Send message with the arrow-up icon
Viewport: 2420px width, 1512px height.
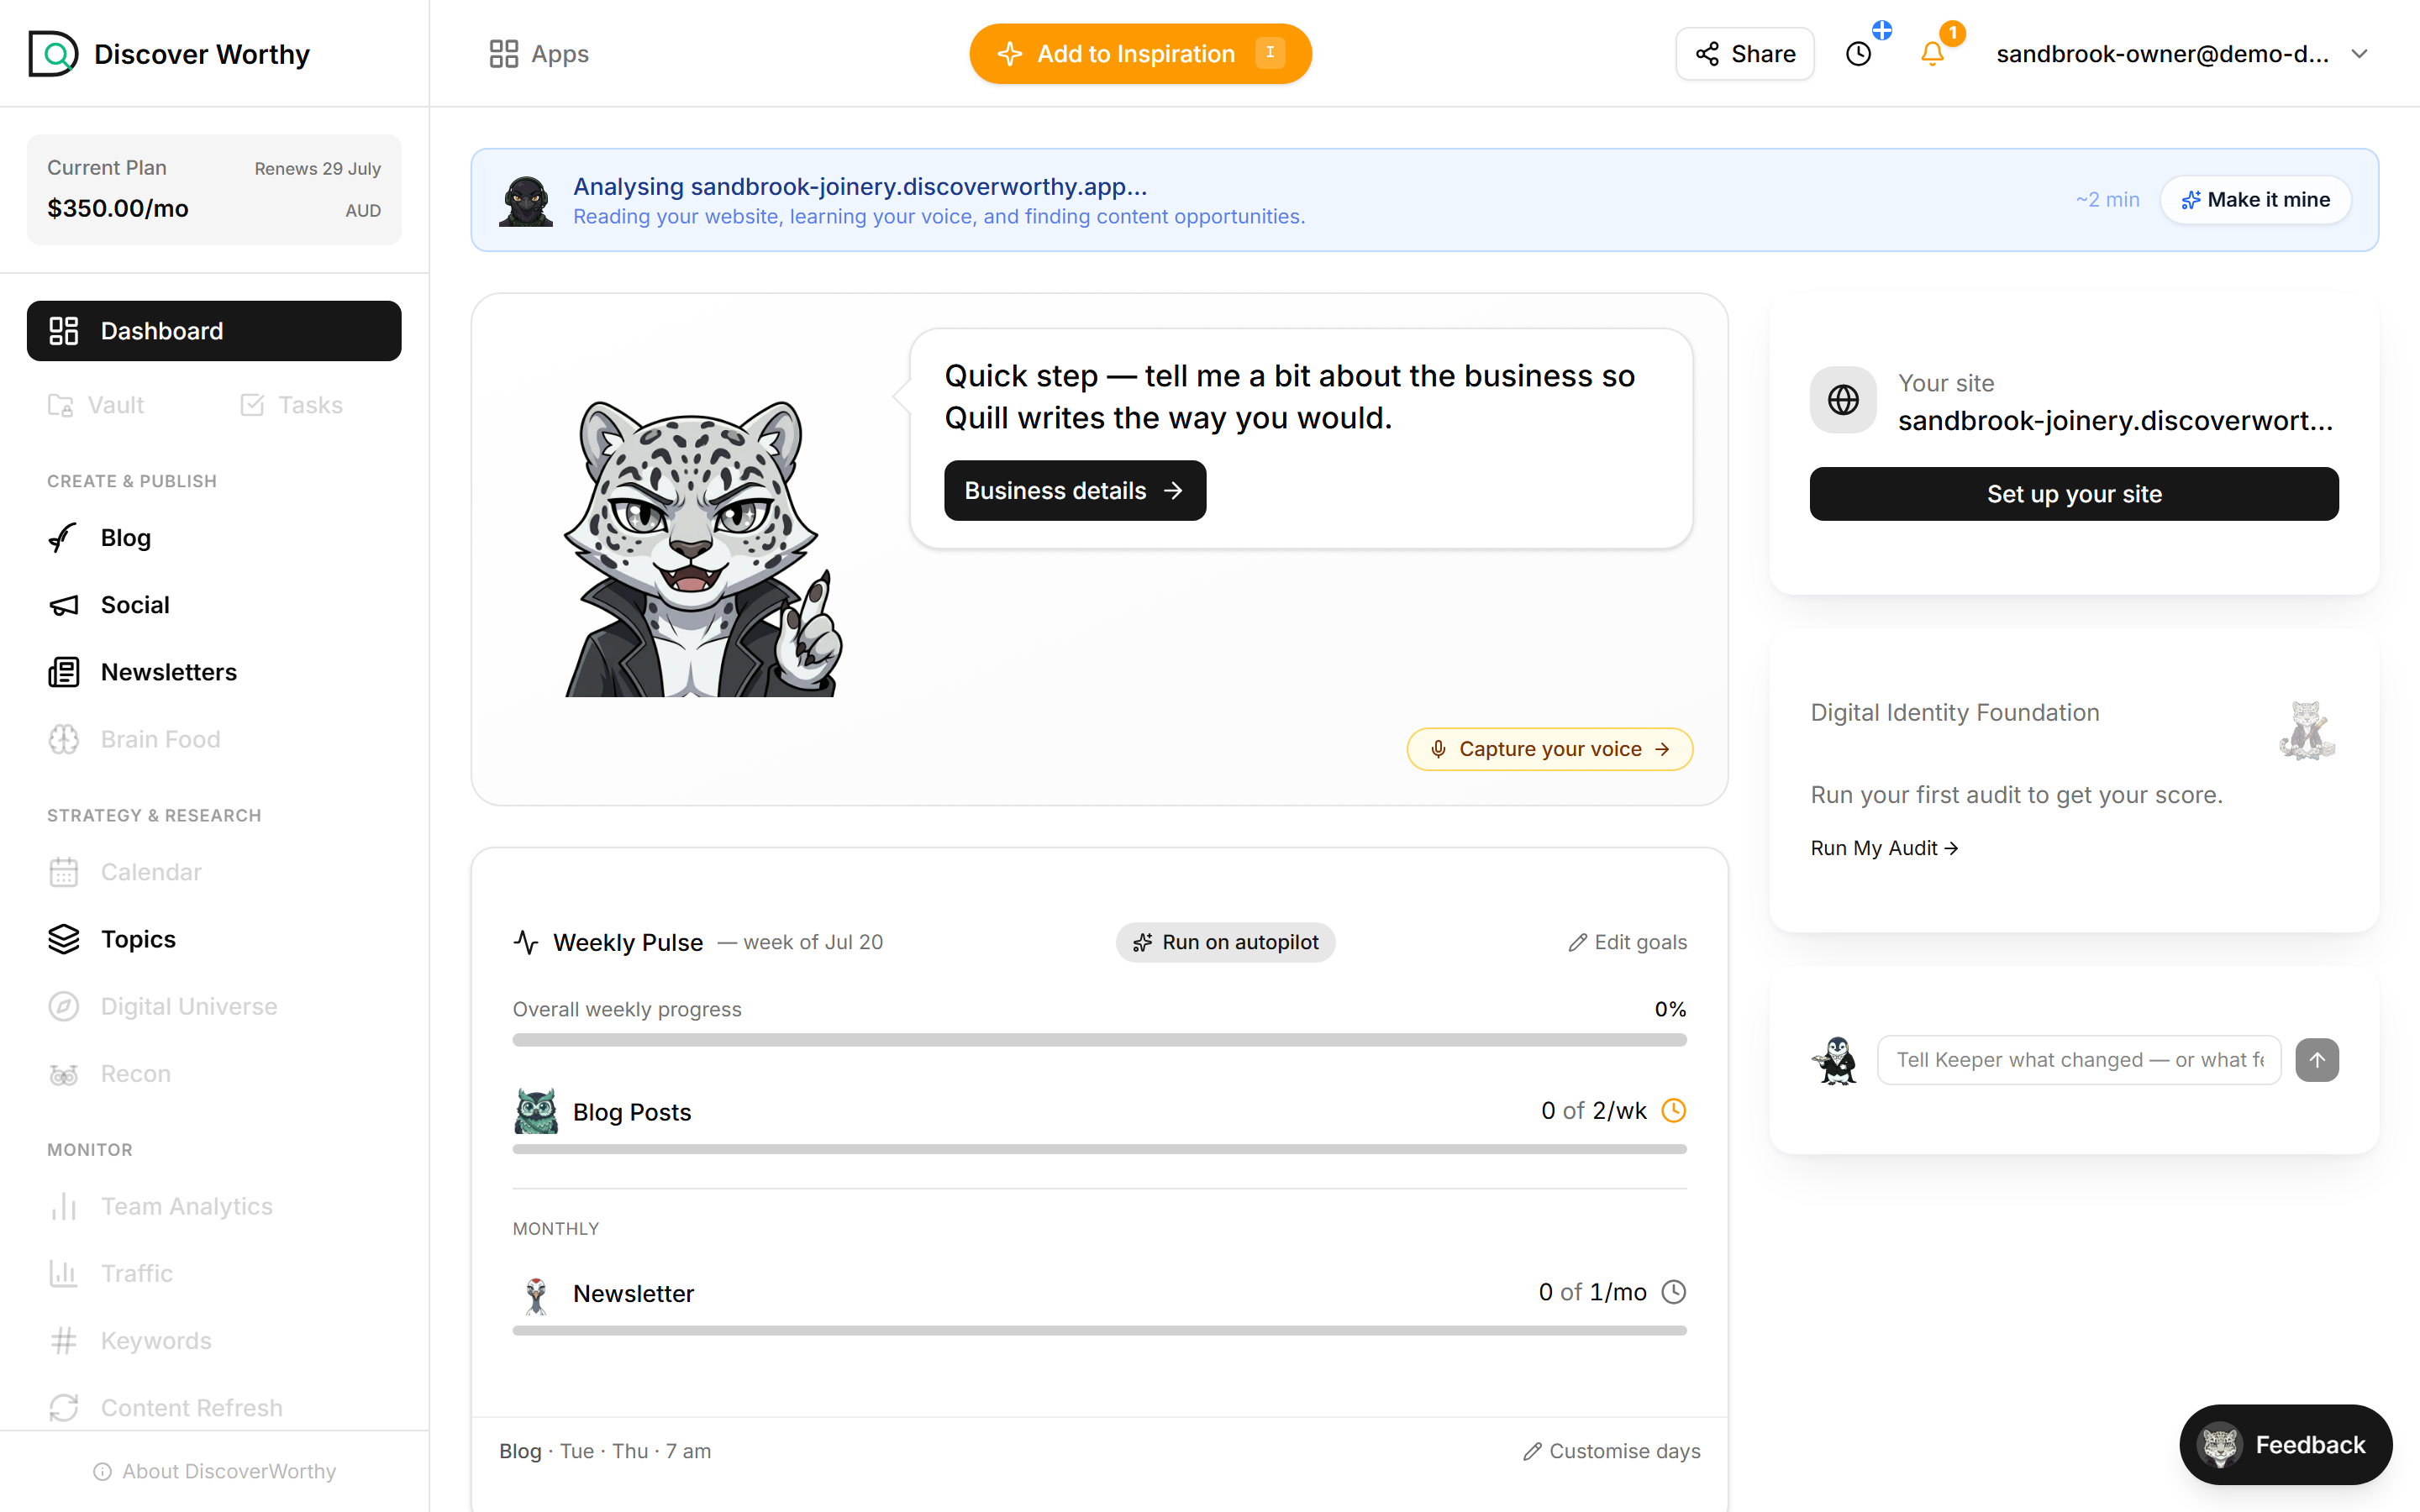tap(2317, 1060)
